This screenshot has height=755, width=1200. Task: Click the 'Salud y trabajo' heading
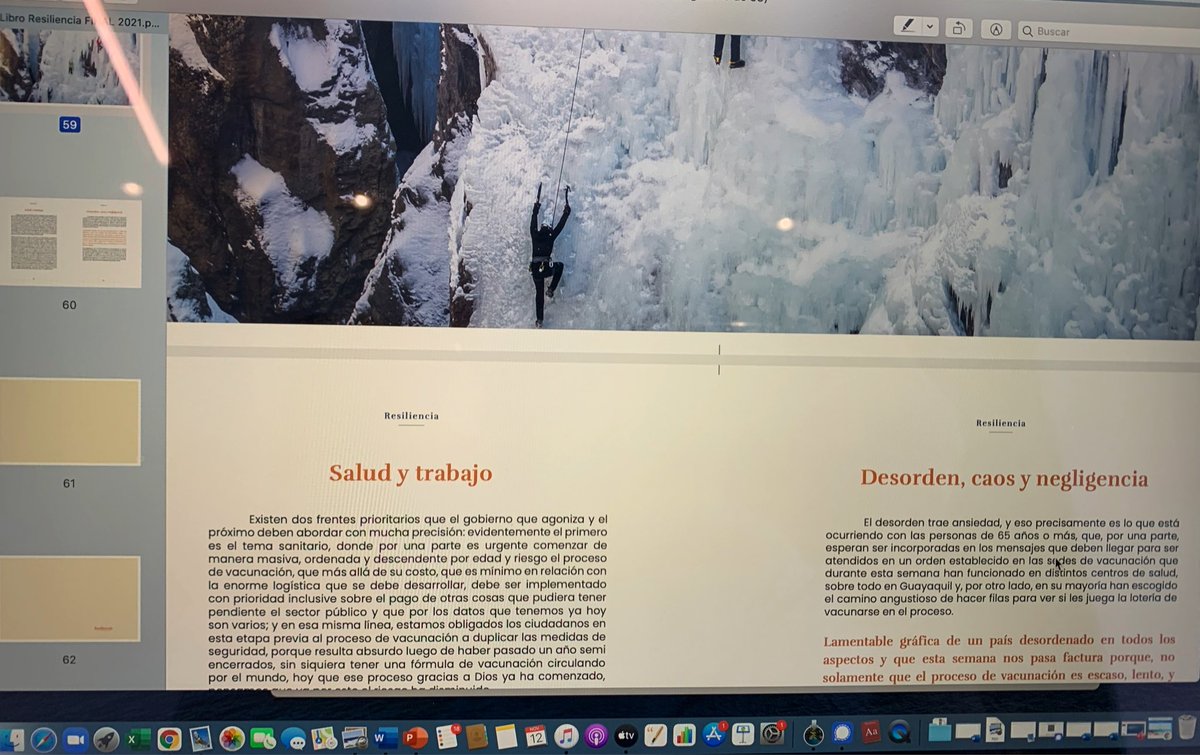tap(410, 473)
